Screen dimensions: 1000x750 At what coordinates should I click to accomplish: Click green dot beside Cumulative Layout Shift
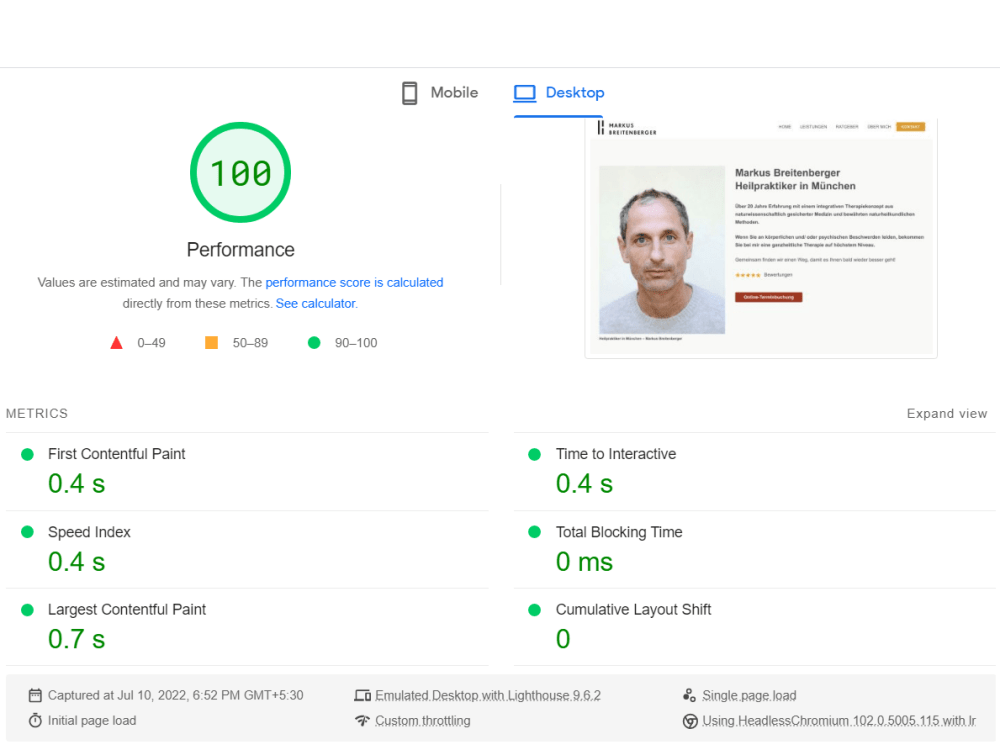pos(534,610)
